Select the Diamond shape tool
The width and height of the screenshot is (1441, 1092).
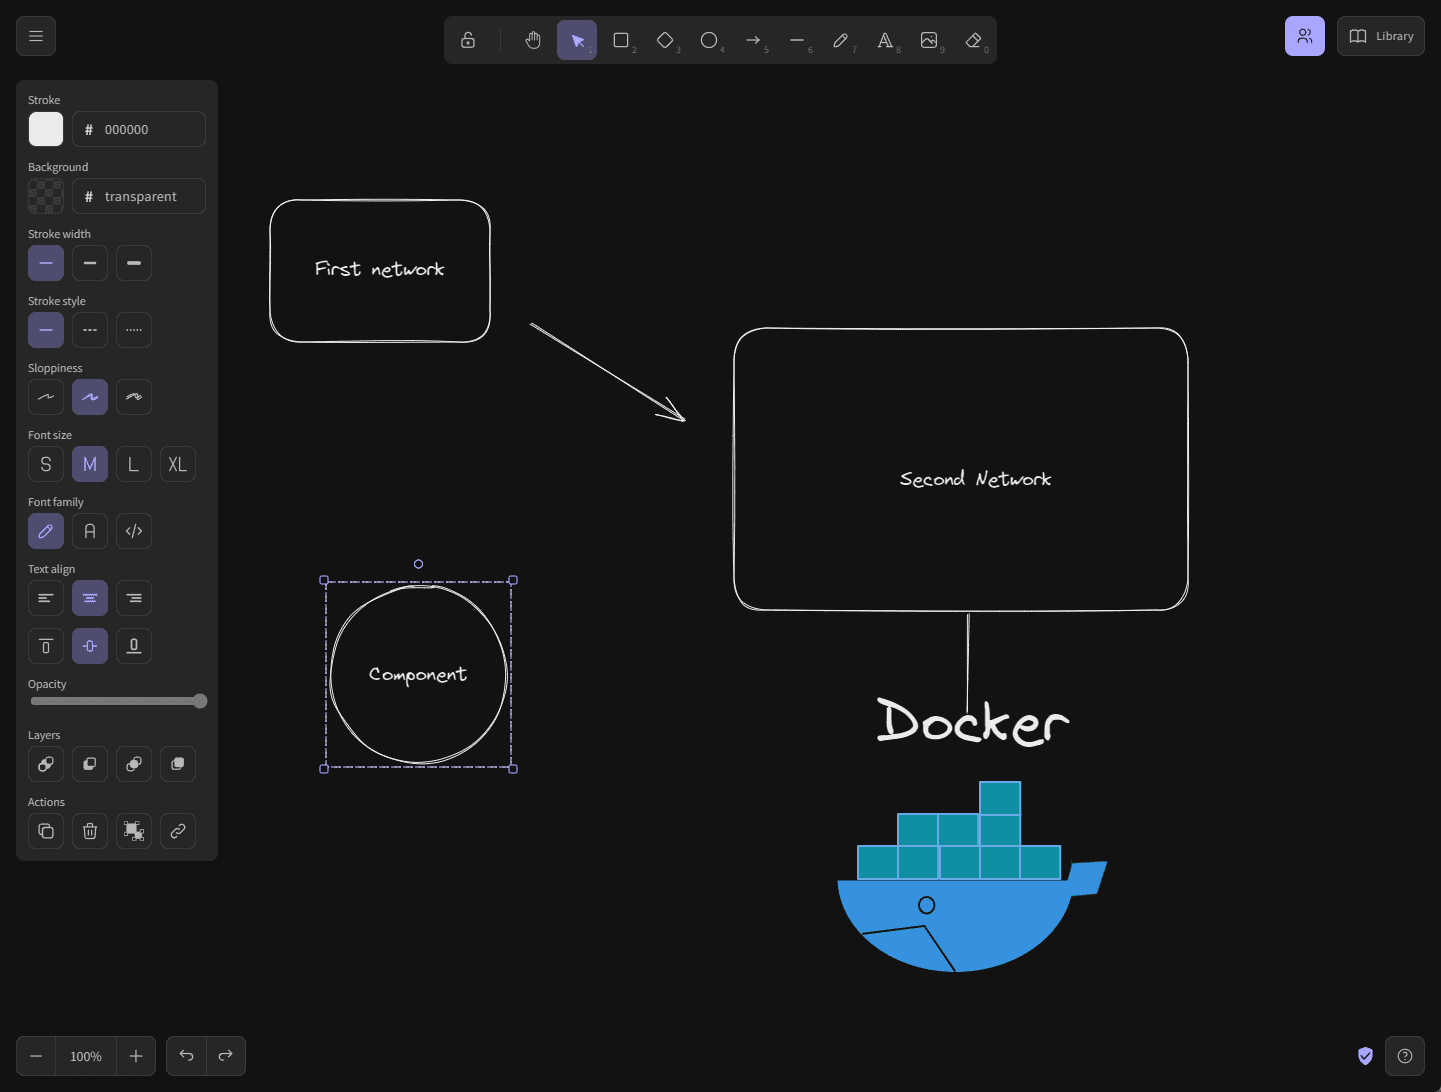[665, 40]
